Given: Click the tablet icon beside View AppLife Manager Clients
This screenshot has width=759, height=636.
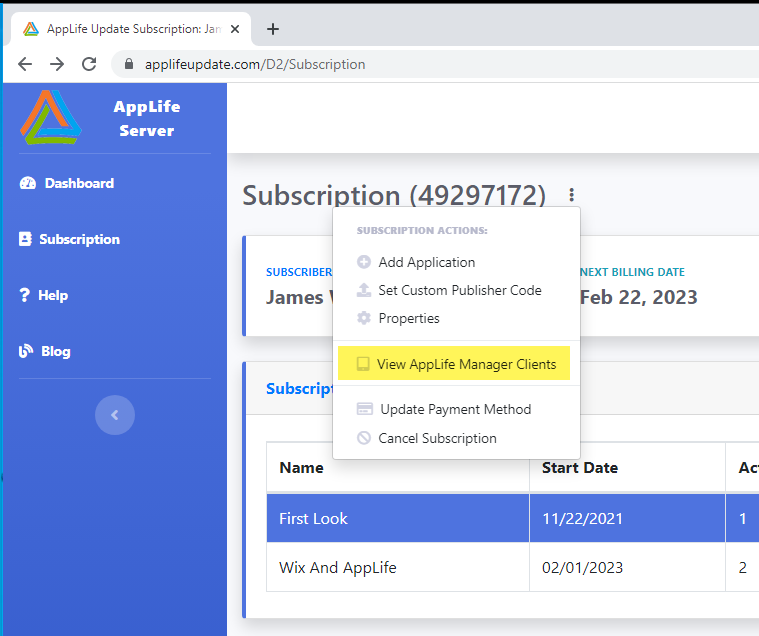Looking at the screenshot, I should click(x=363, y=364).
